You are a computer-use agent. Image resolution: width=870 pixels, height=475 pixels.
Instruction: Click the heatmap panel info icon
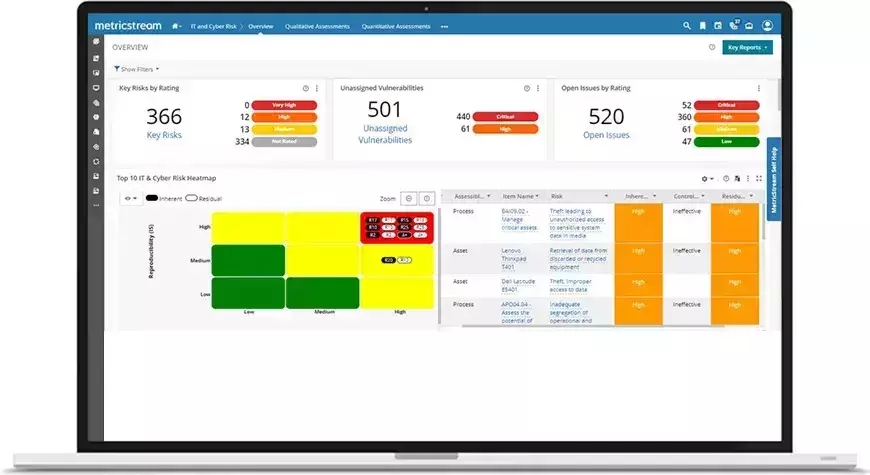[x=726, y=179]
